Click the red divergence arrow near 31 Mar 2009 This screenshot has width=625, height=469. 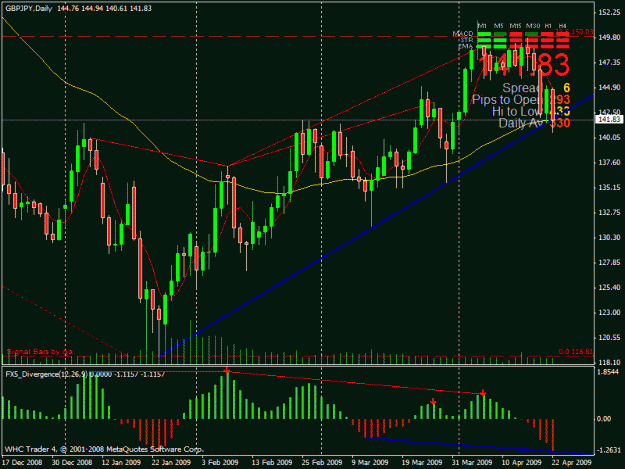pos(483,393)
